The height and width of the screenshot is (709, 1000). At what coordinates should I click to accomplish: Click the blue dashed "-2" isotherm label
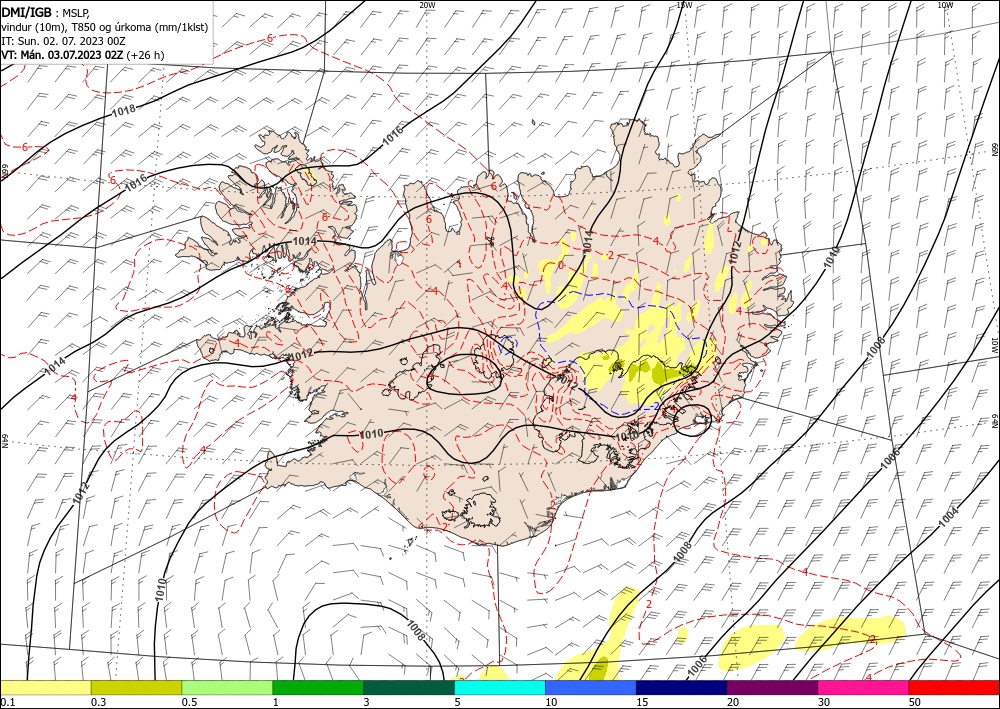click(654, 406)
